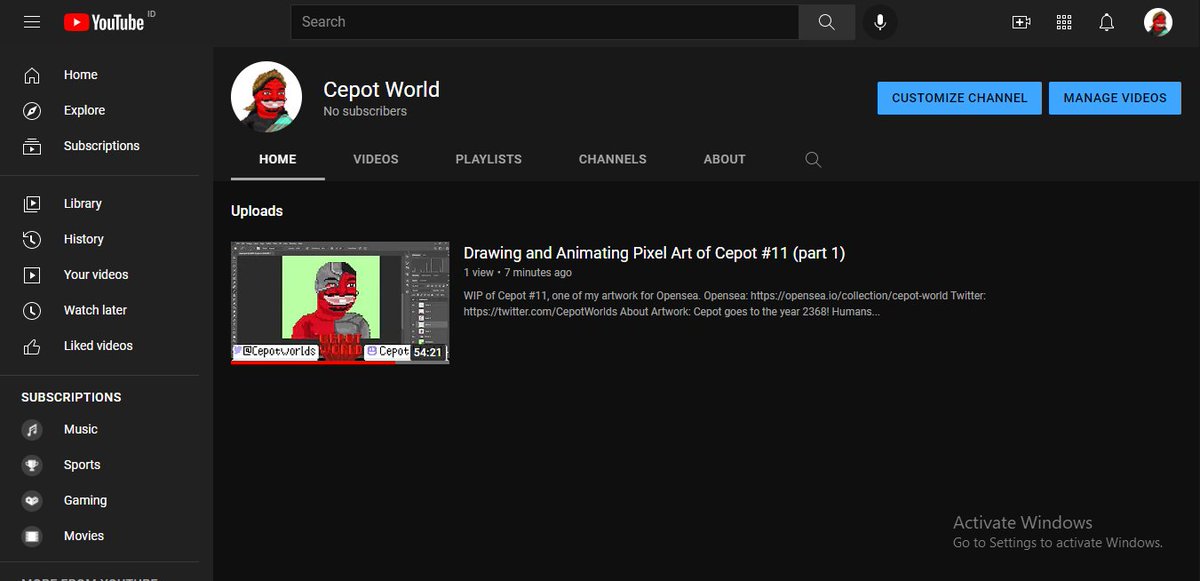Image resolution: width=1200 pixels, height=581 pixels.
Task: Open the CHANNELS tab
Action: pyautogui.click(x=612, y=159)
